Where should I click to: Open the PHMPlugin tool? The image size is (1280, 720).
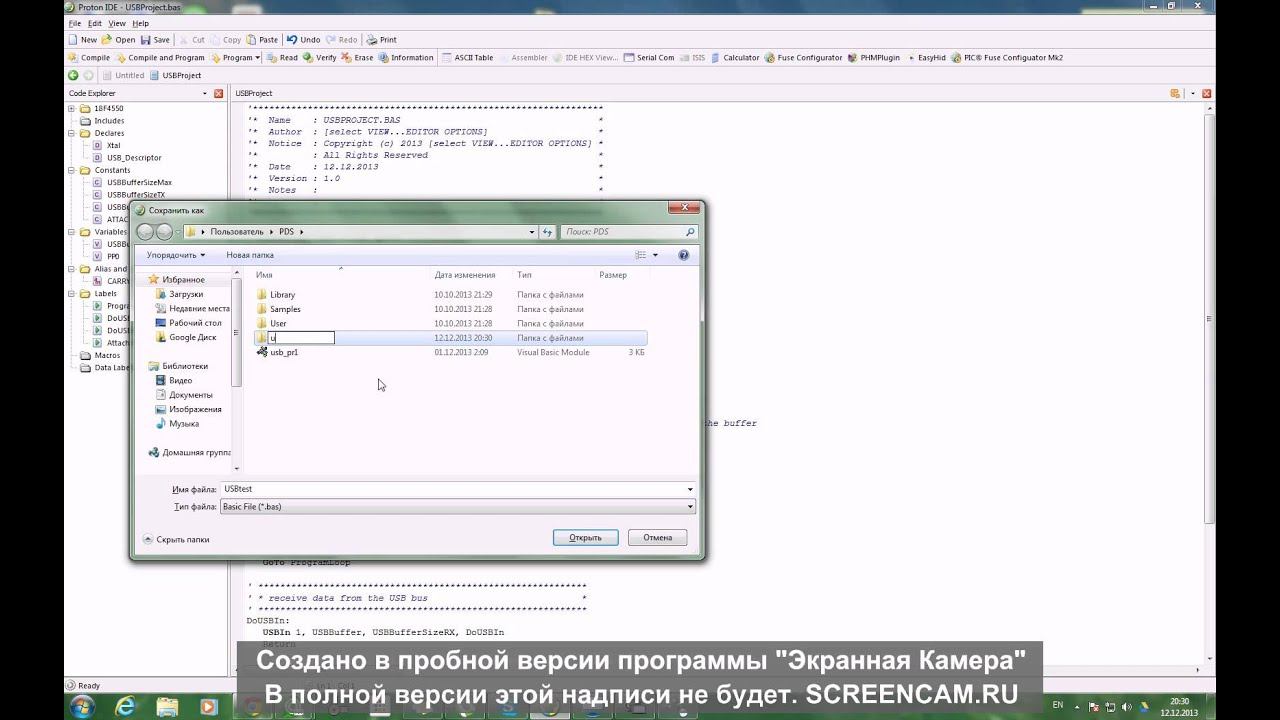click(873, 58)
